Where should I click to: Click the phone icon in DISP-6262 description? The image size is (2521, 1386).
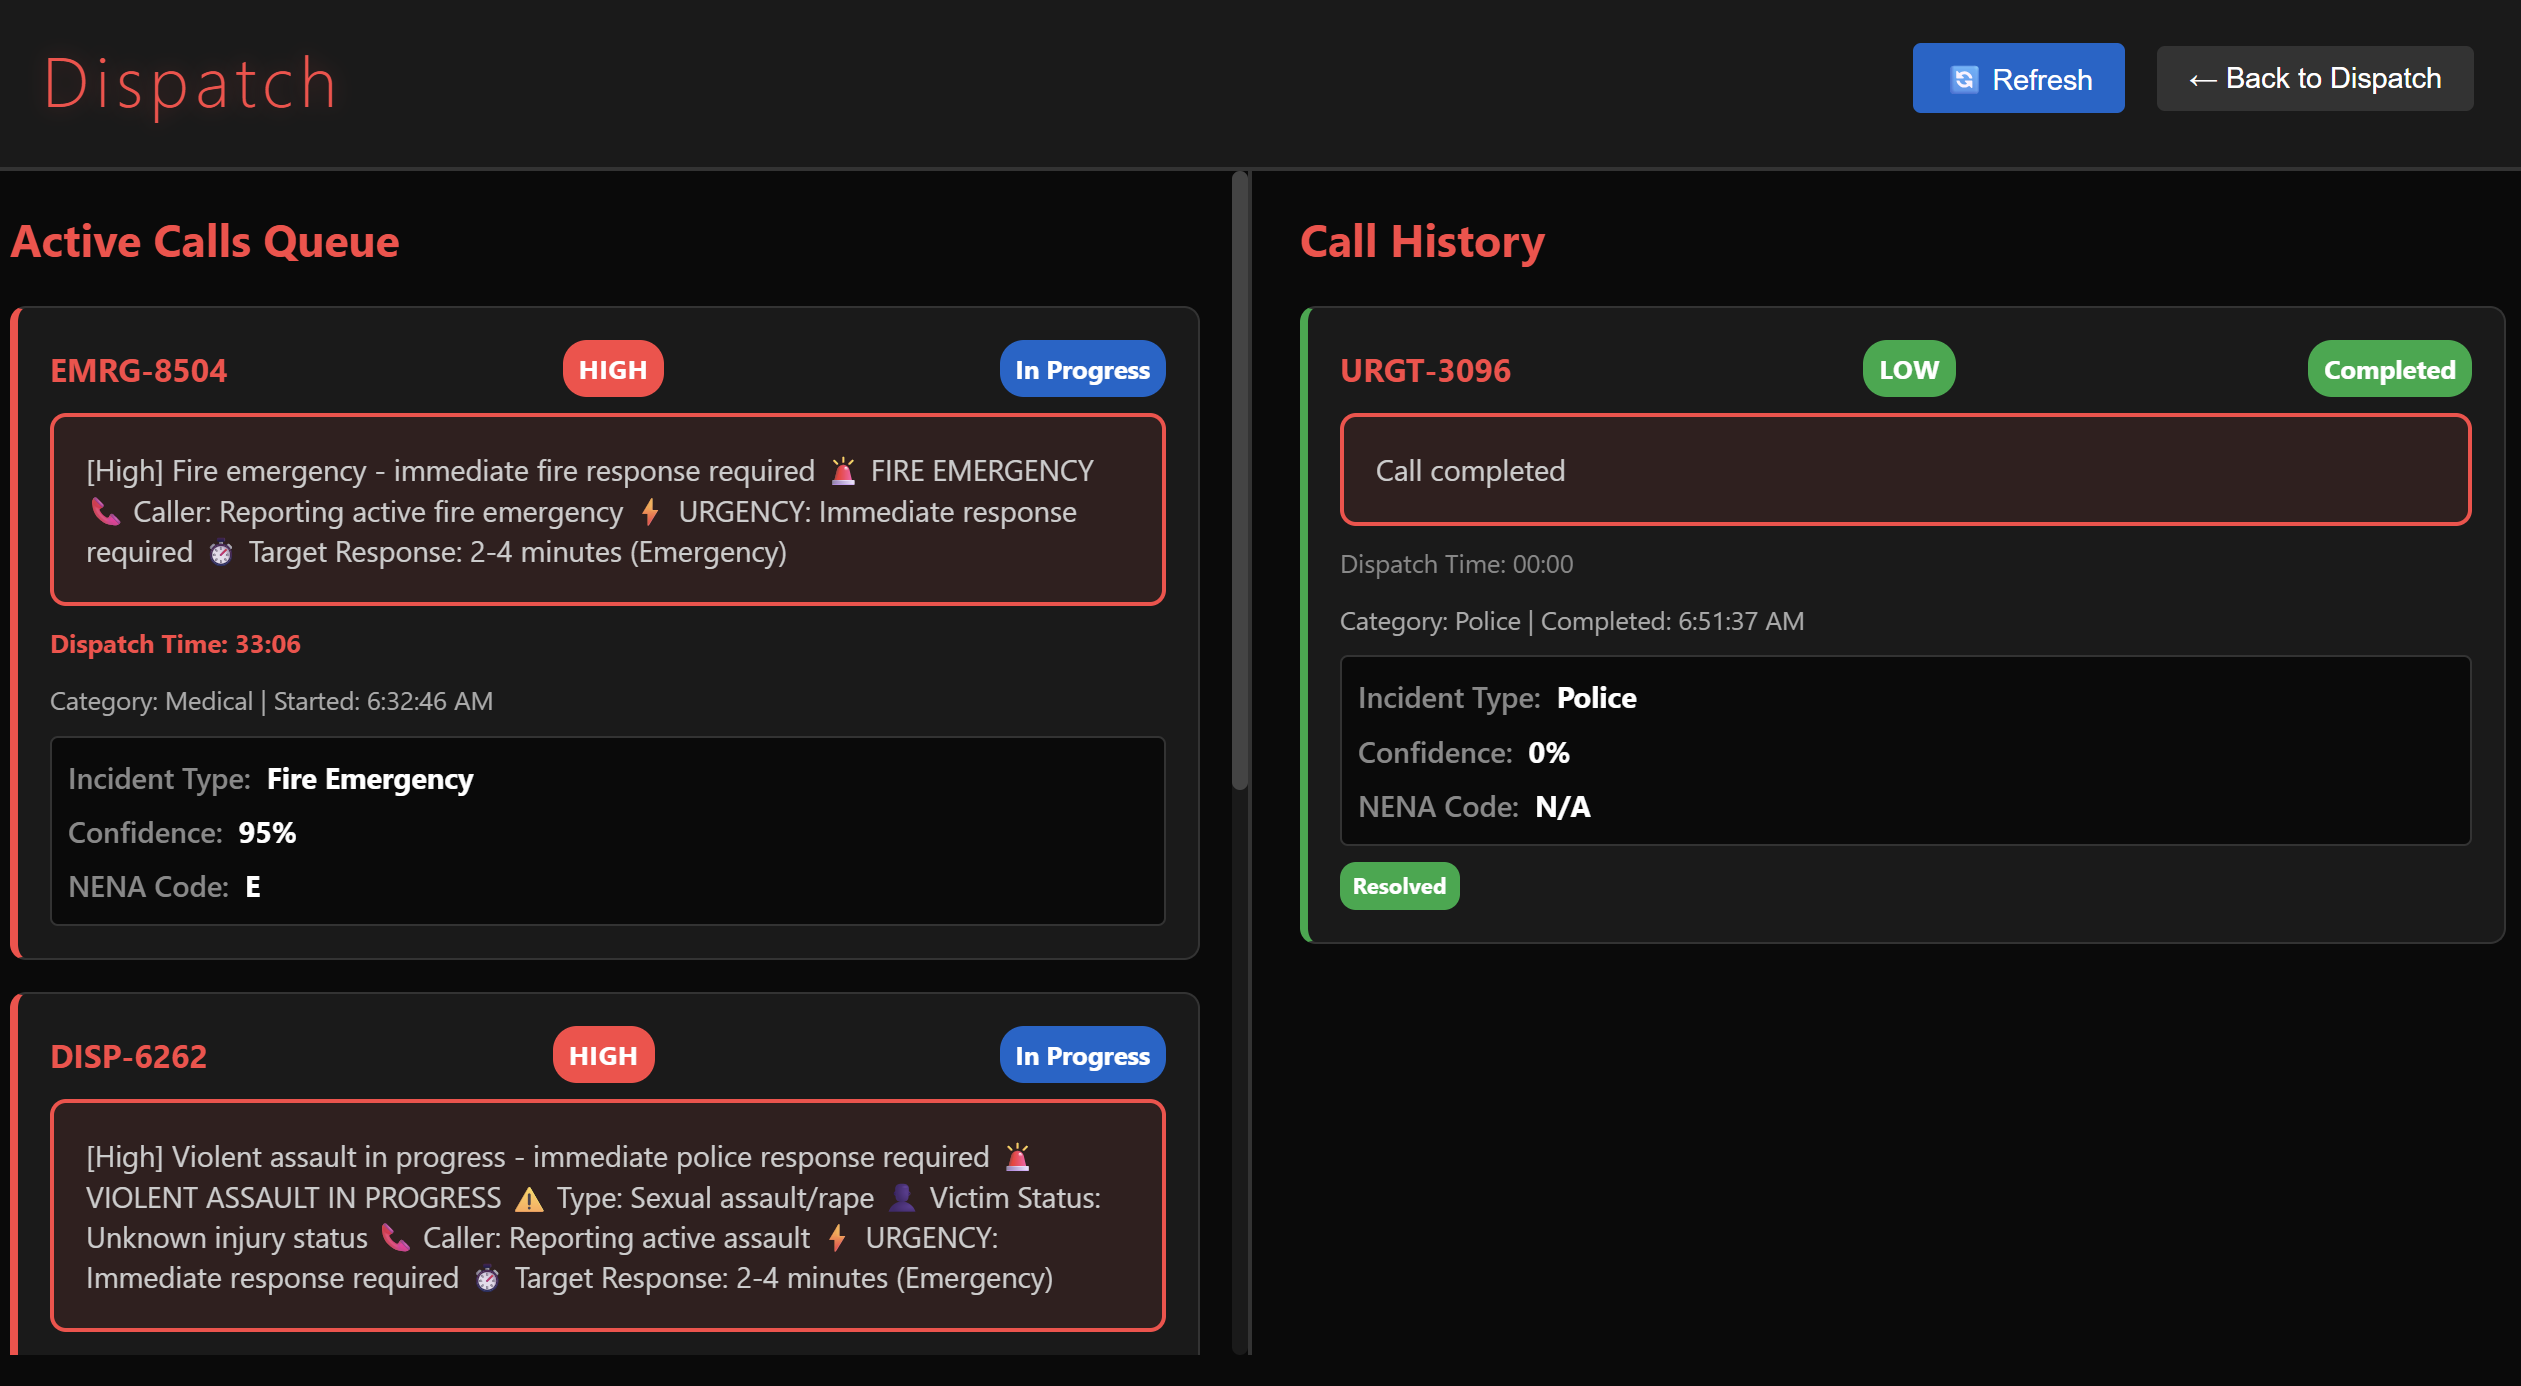pos(395,1238)
